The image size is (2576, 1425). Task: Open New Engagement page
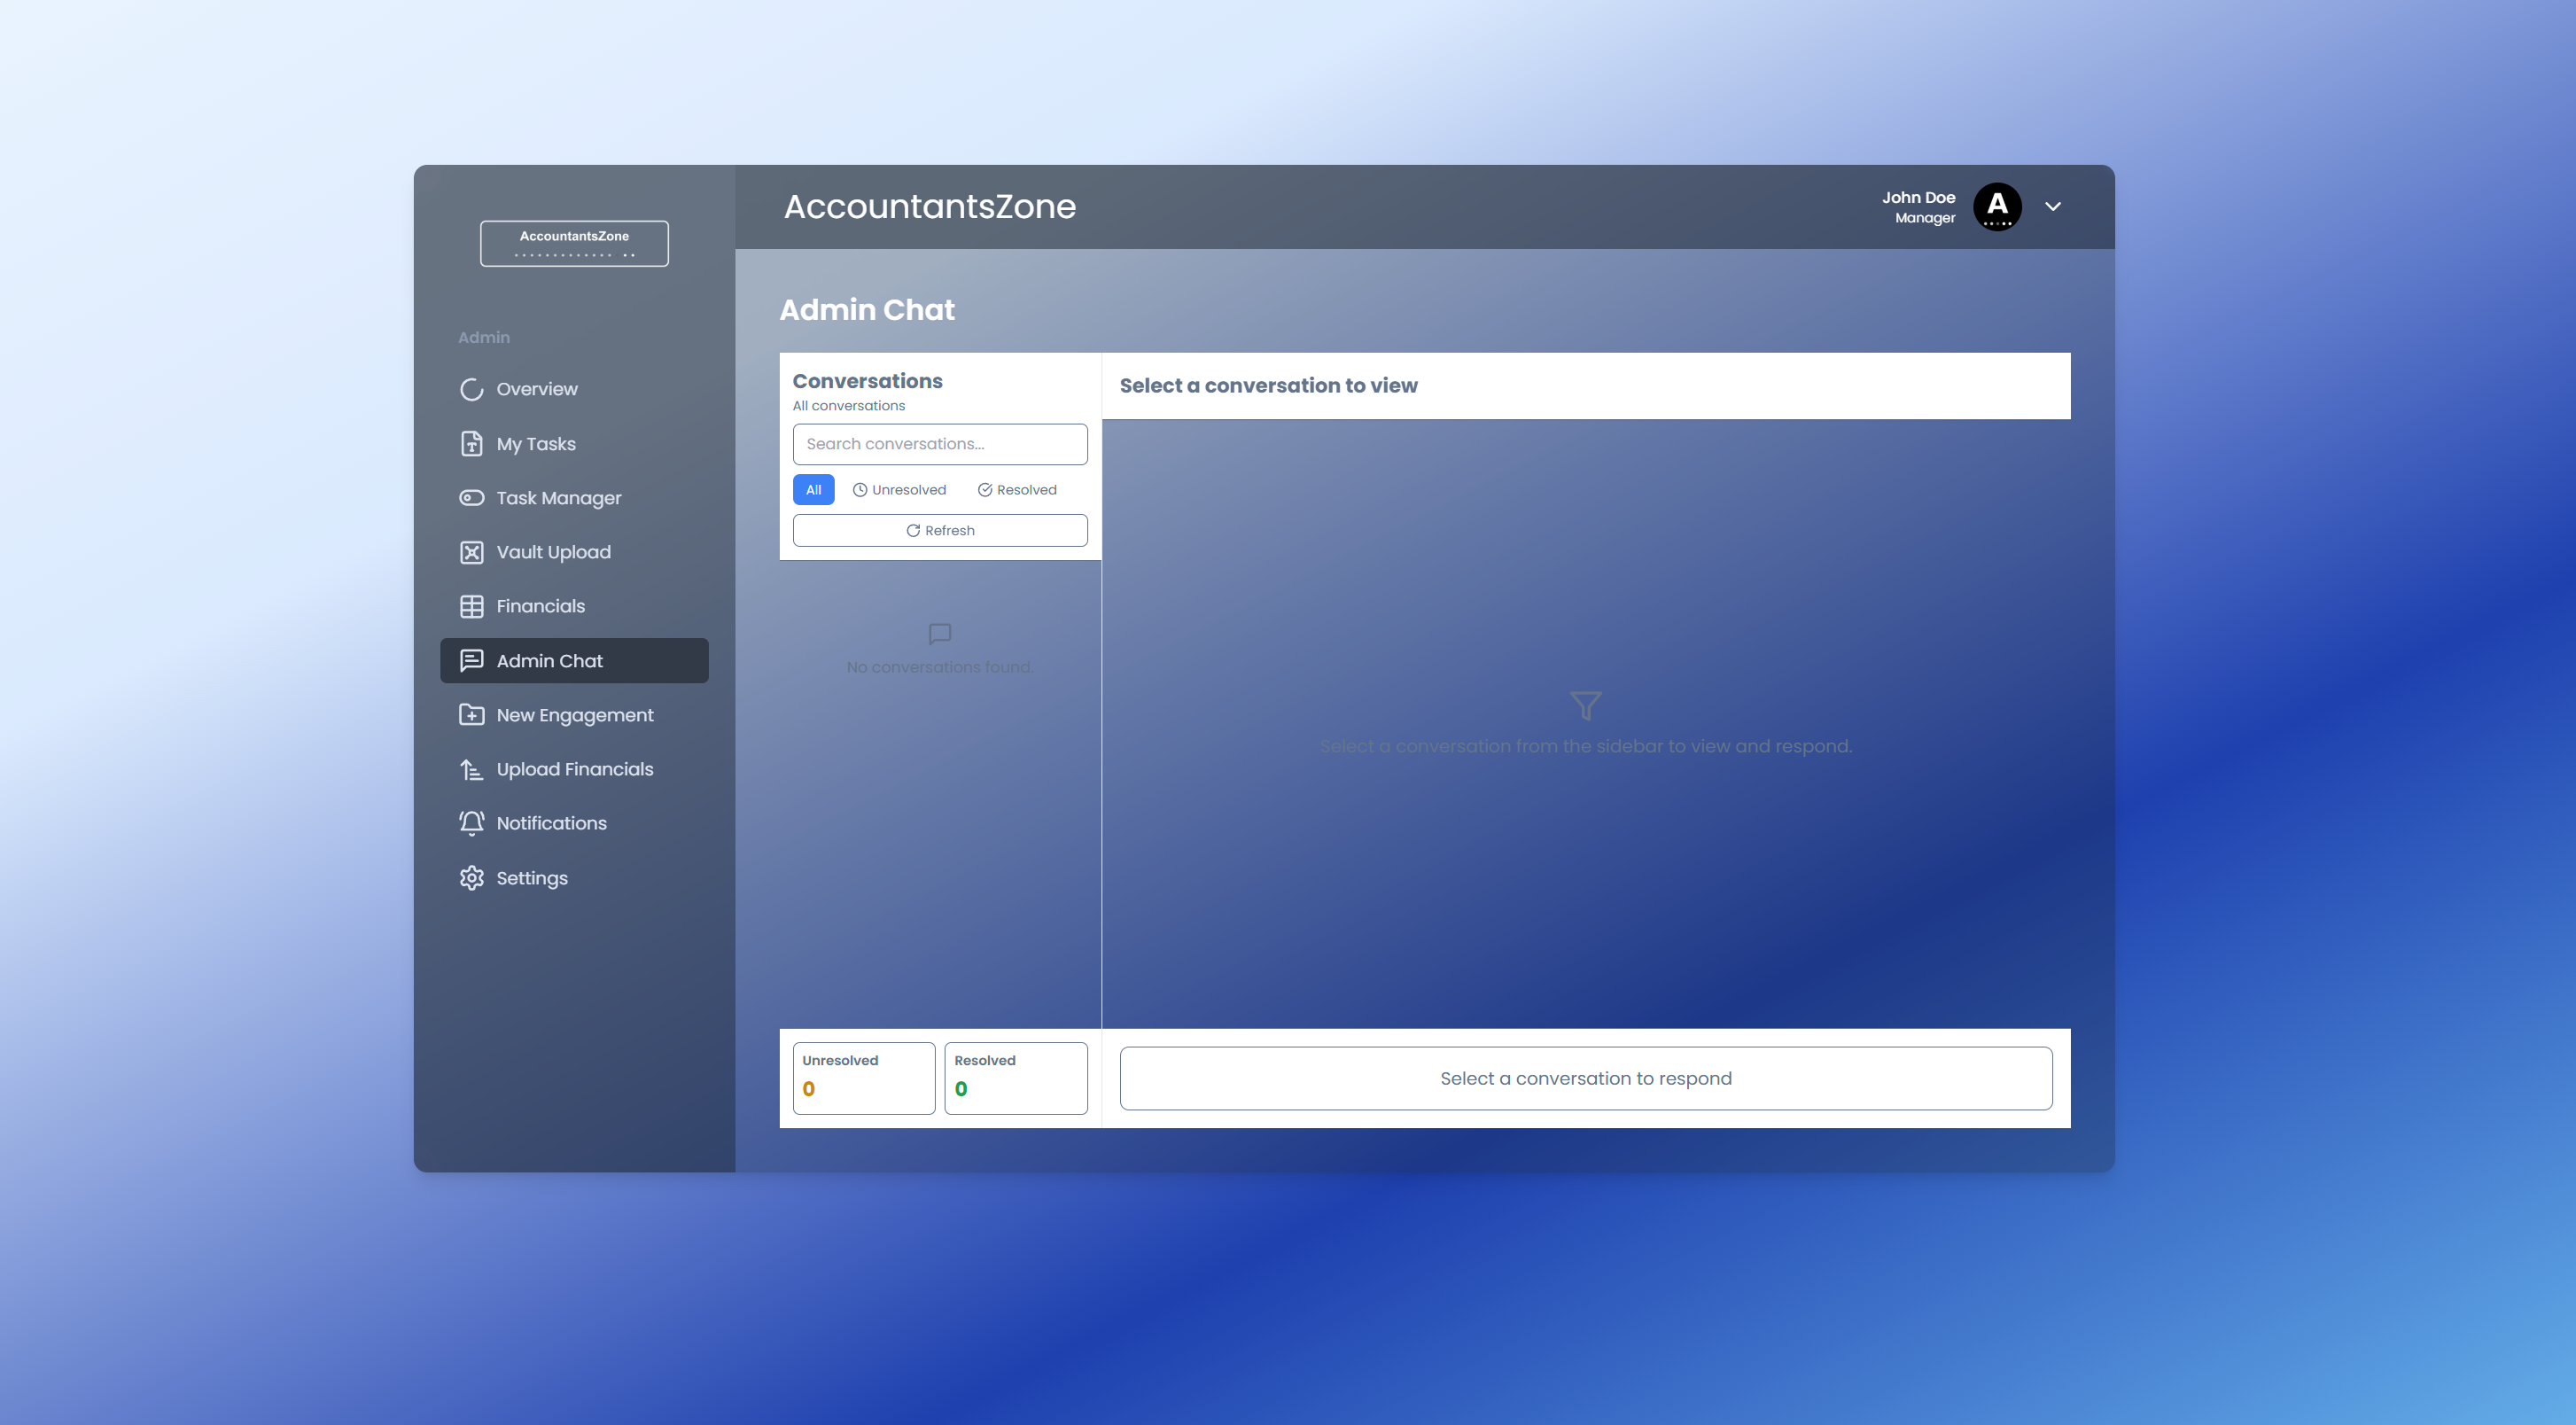point(574,715)
